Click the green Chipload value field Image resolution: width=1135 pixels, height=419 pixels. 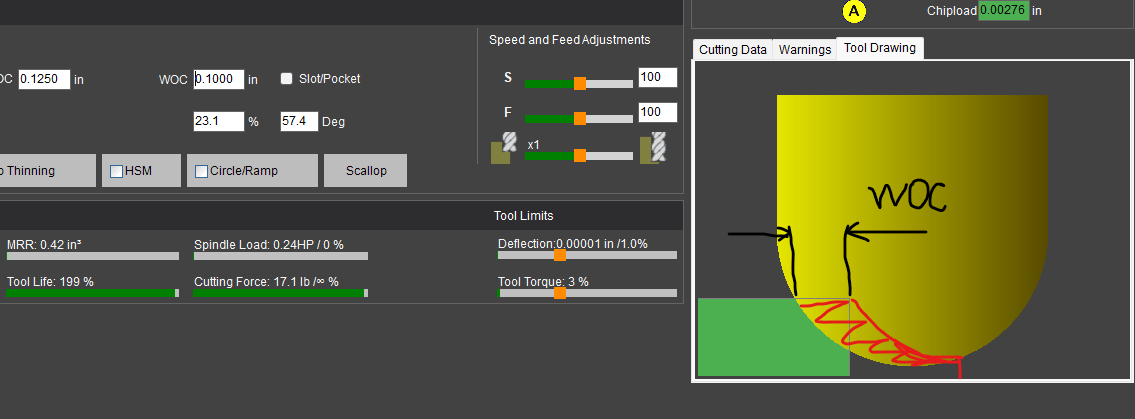pyautogui.click(x=1003, y=11)
